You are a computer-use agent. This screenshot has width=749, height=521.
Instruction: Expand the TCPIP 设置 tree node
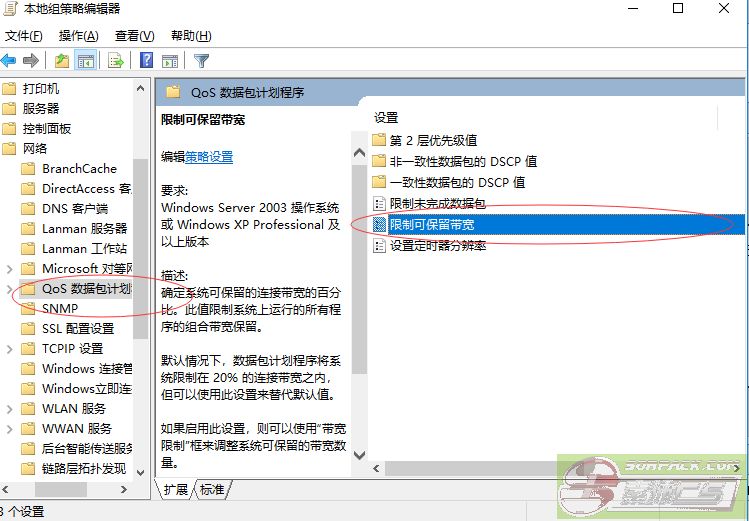coord(10,349)
